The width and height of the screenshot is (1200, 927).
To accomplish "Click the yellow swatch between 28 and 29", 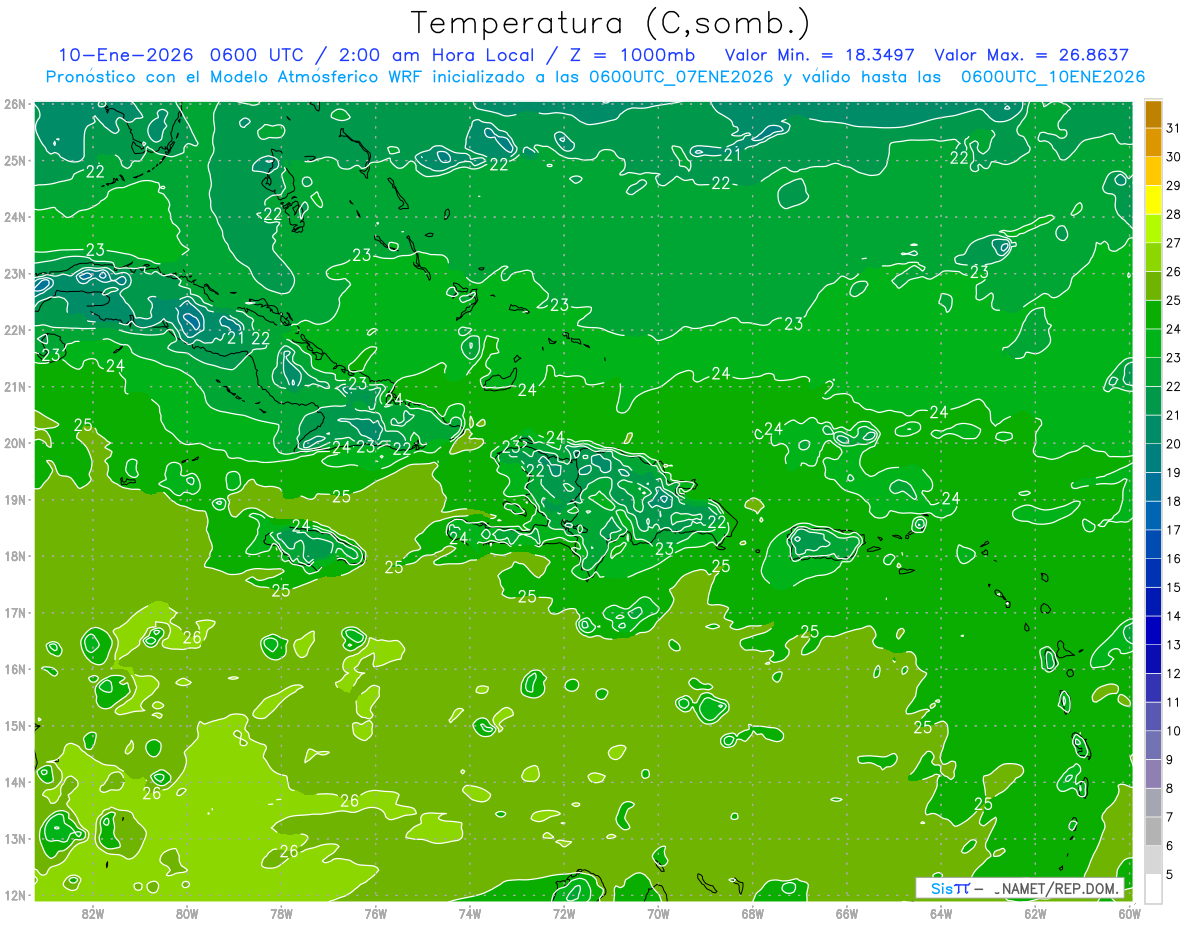I will (1153, 201).
